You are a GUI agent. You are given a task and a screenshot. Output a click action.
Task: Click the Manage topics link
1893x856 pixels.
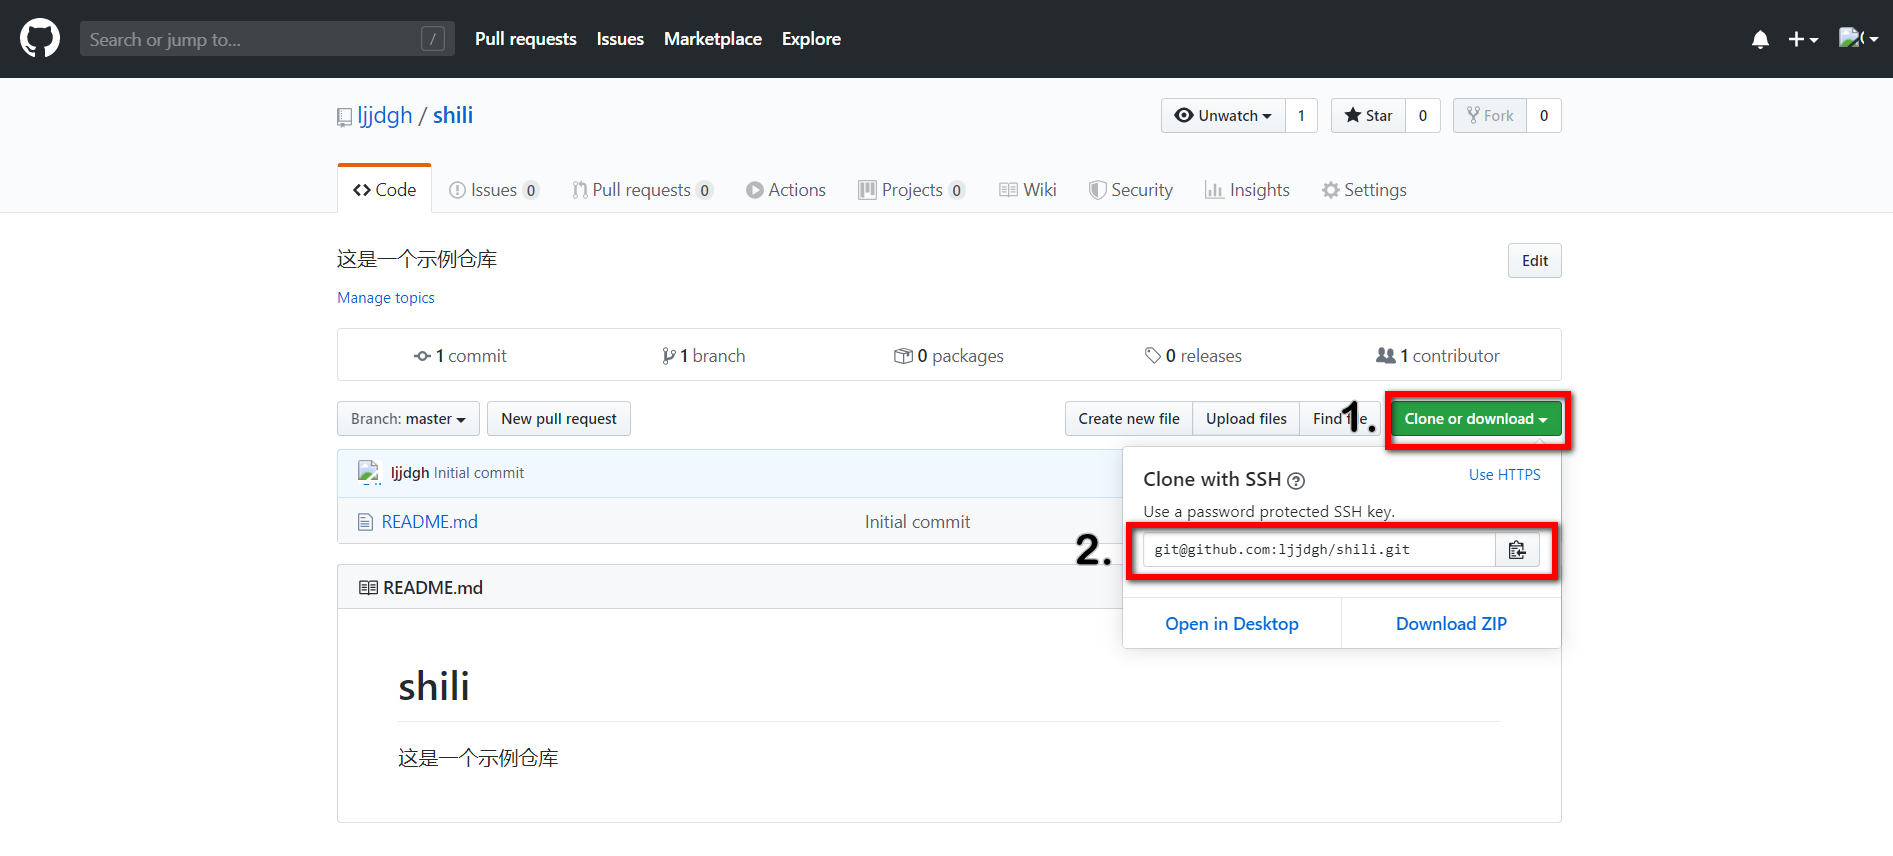tap(386, 298)
